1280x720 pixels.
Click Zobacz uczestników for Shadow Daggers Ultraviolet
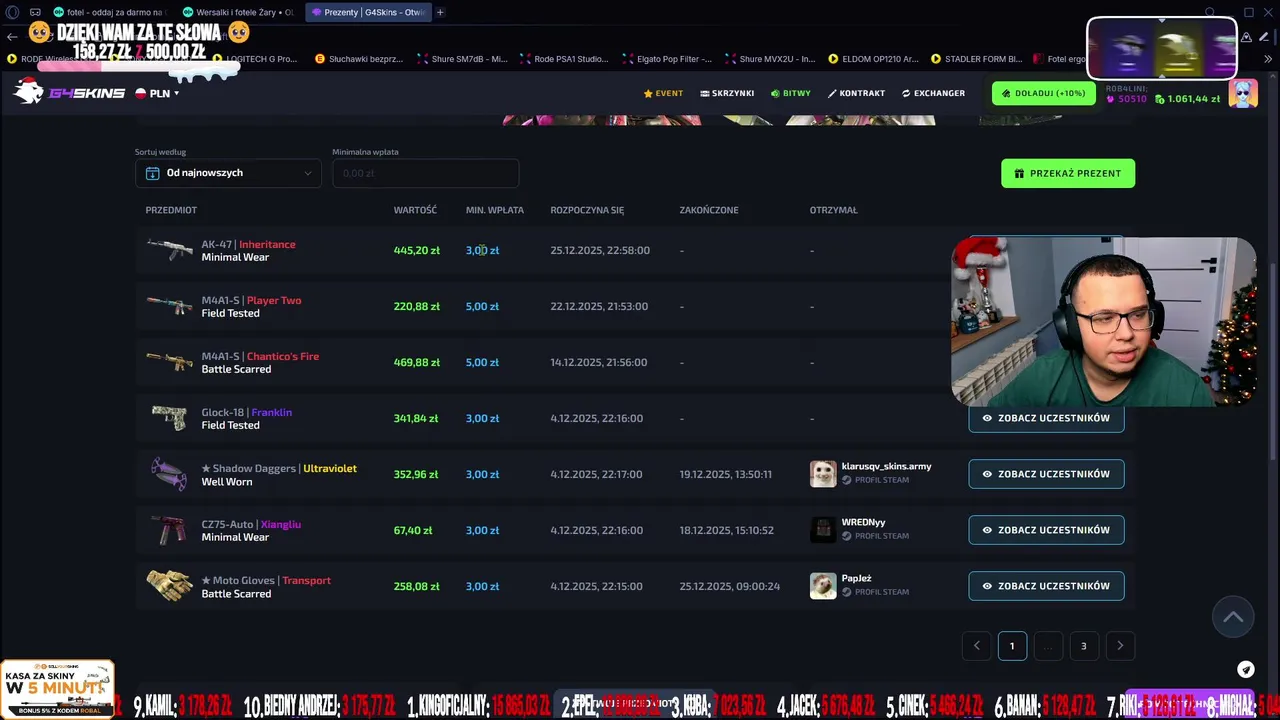click(x=1046, y=474)
